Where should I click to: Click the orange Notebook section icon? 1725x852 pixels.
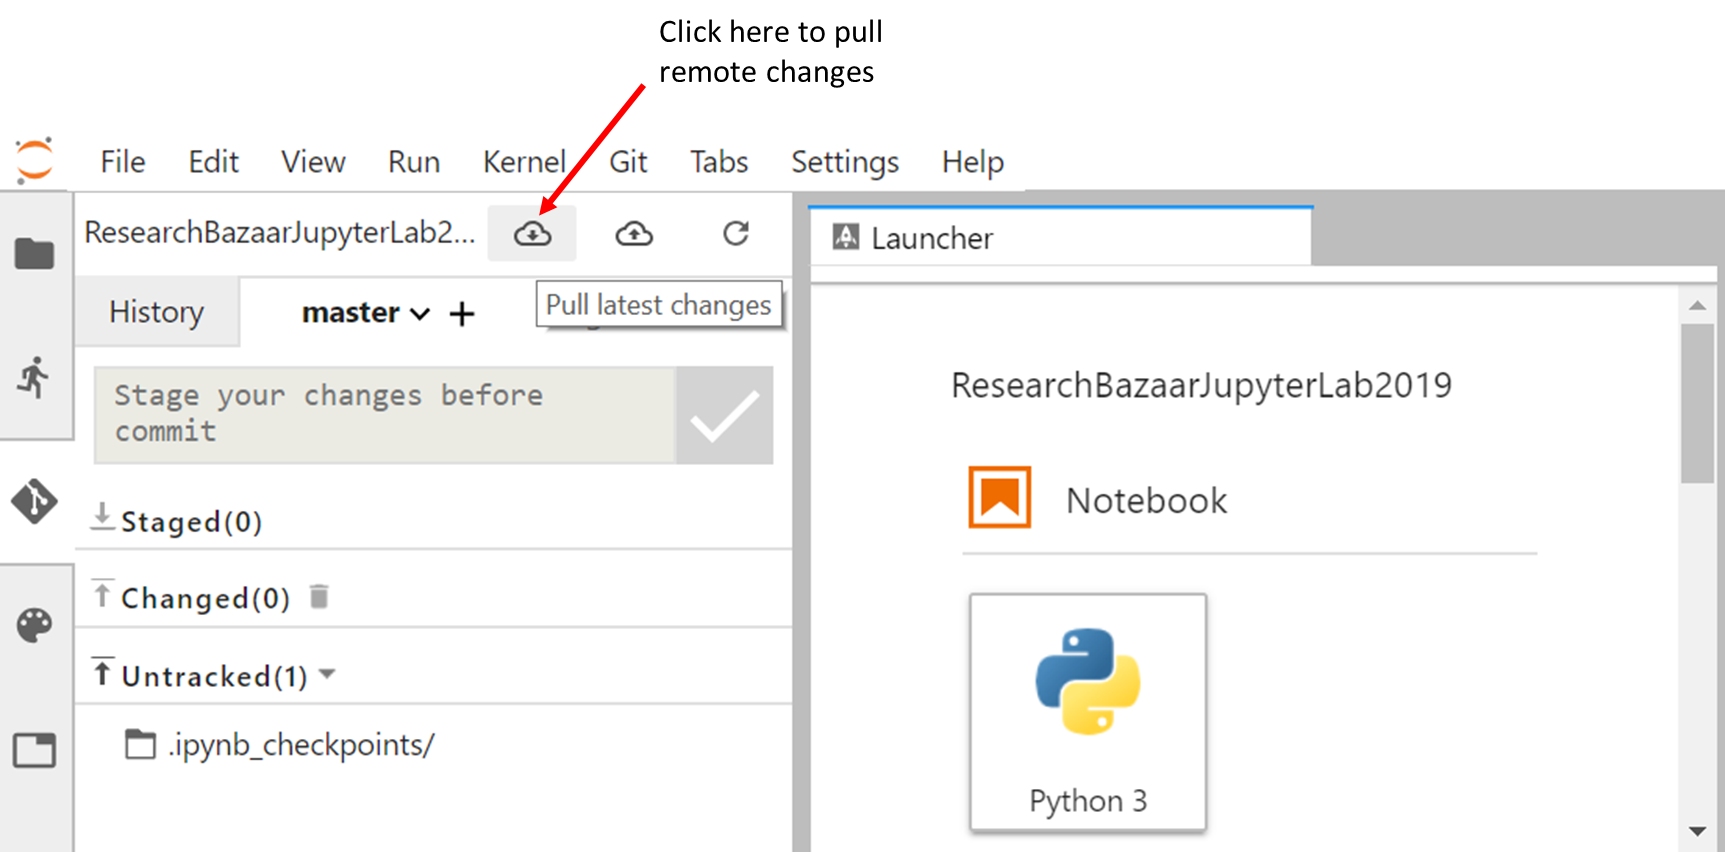tap(1000, 497)
